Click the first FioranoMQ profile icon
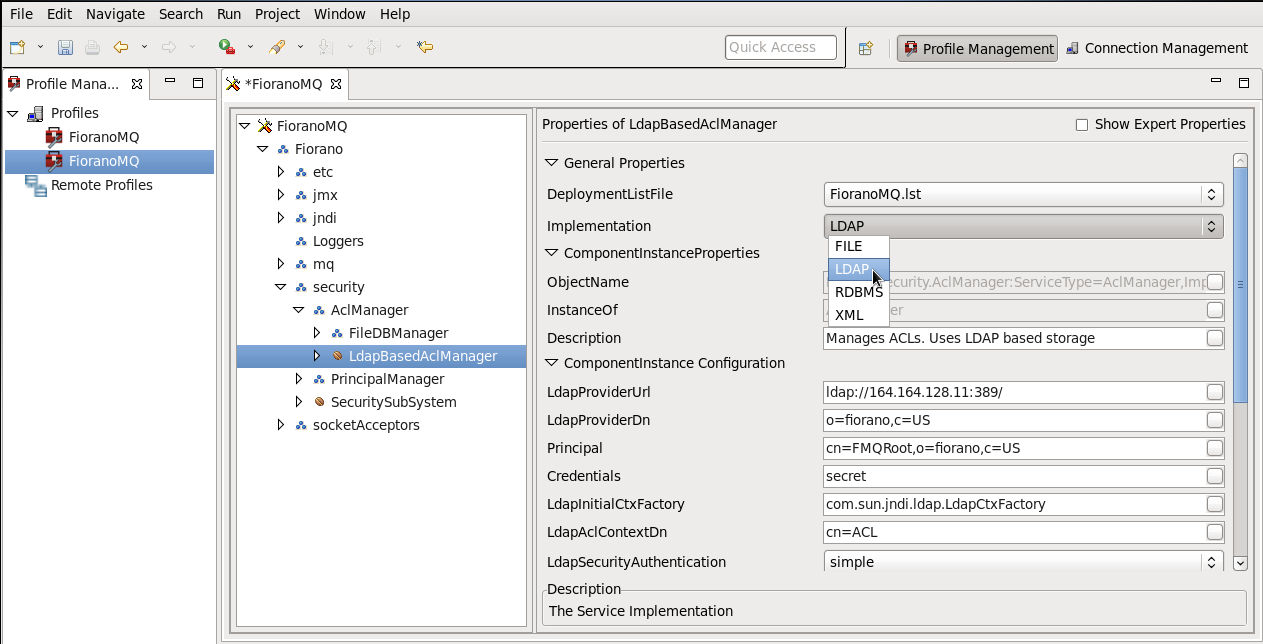This screenshot has width=1263, height=644. [x=54, y=137]
